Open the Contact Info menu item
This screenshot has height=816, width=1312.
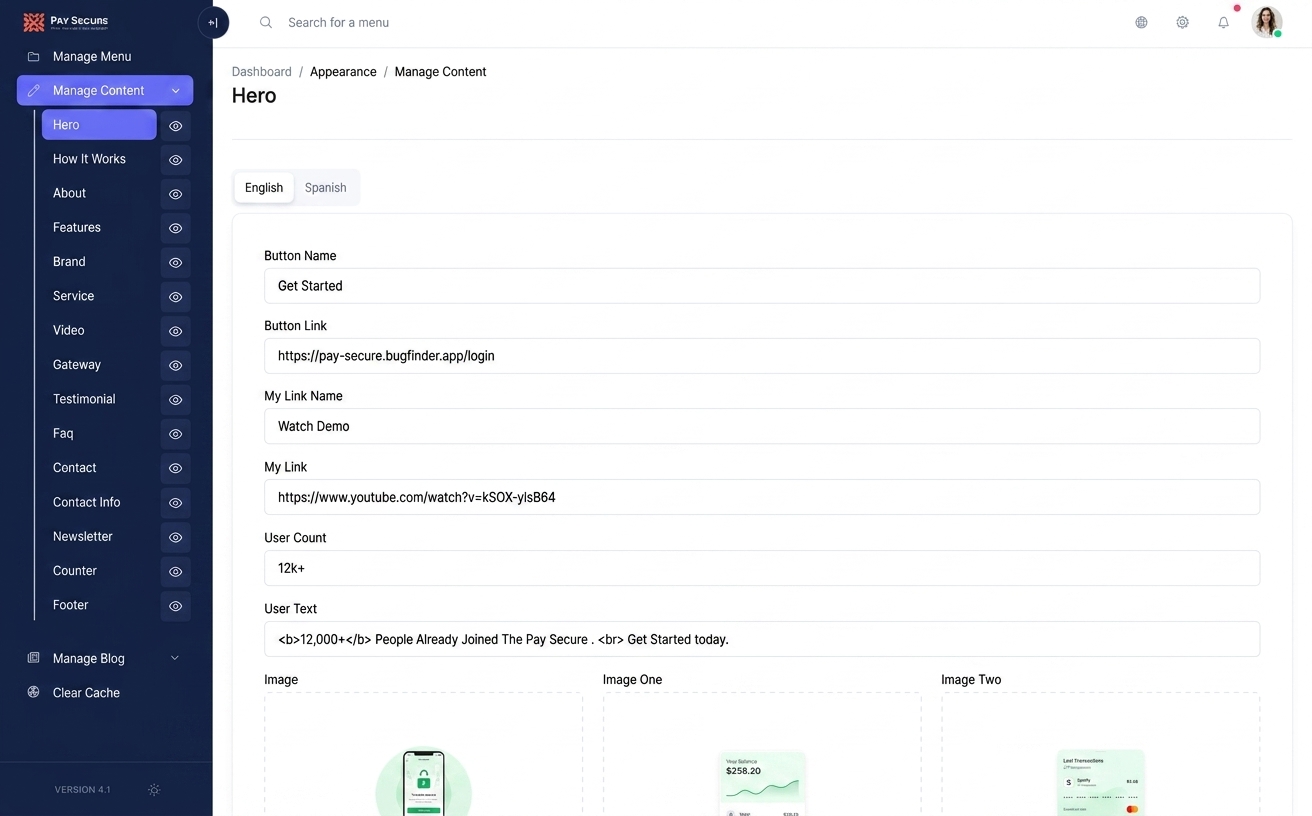87,502
